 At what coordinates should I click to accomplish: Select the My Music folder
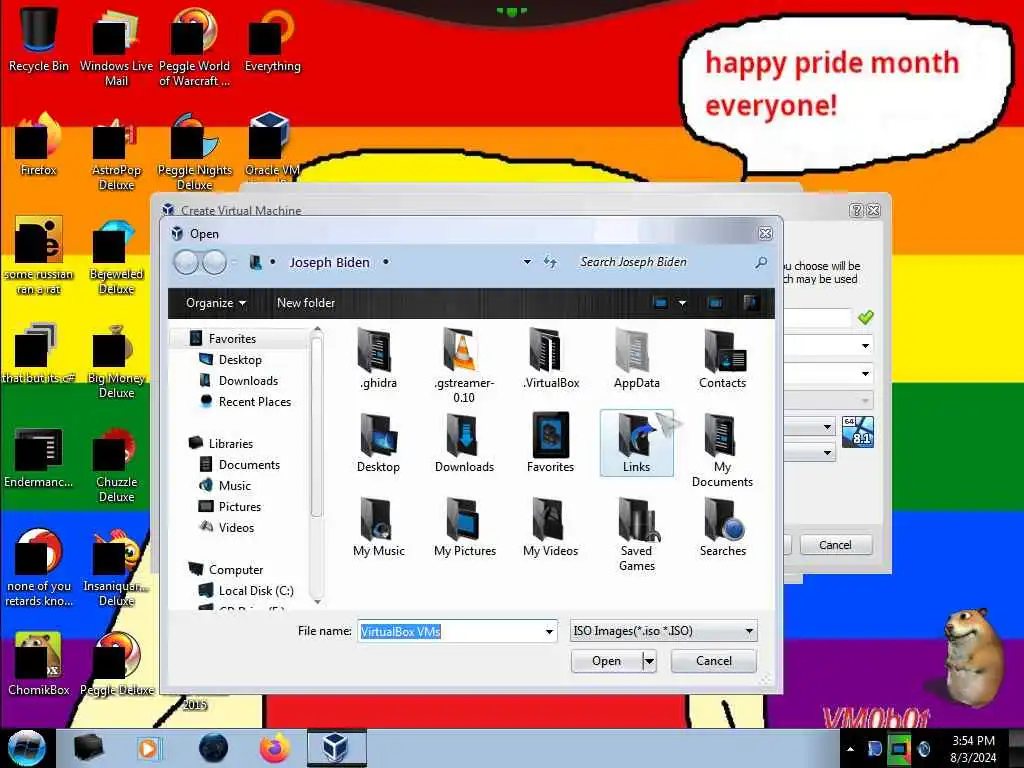[378, 526]
